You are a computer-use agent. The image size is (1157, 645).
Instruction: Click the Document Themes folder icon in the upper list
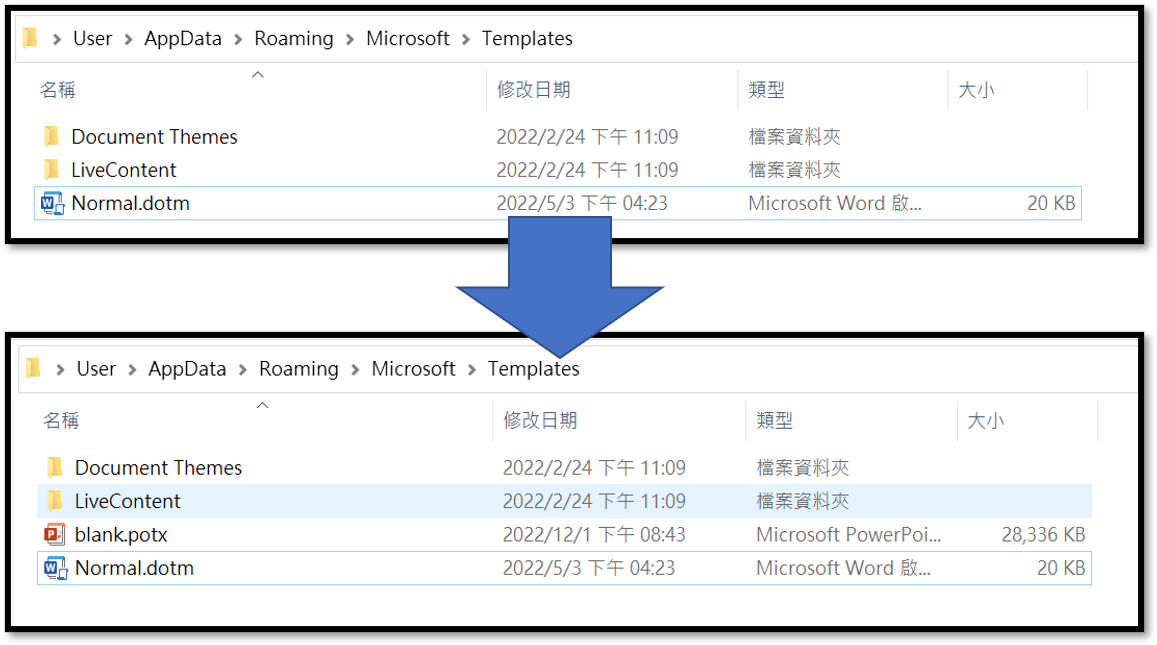point(52,137)
